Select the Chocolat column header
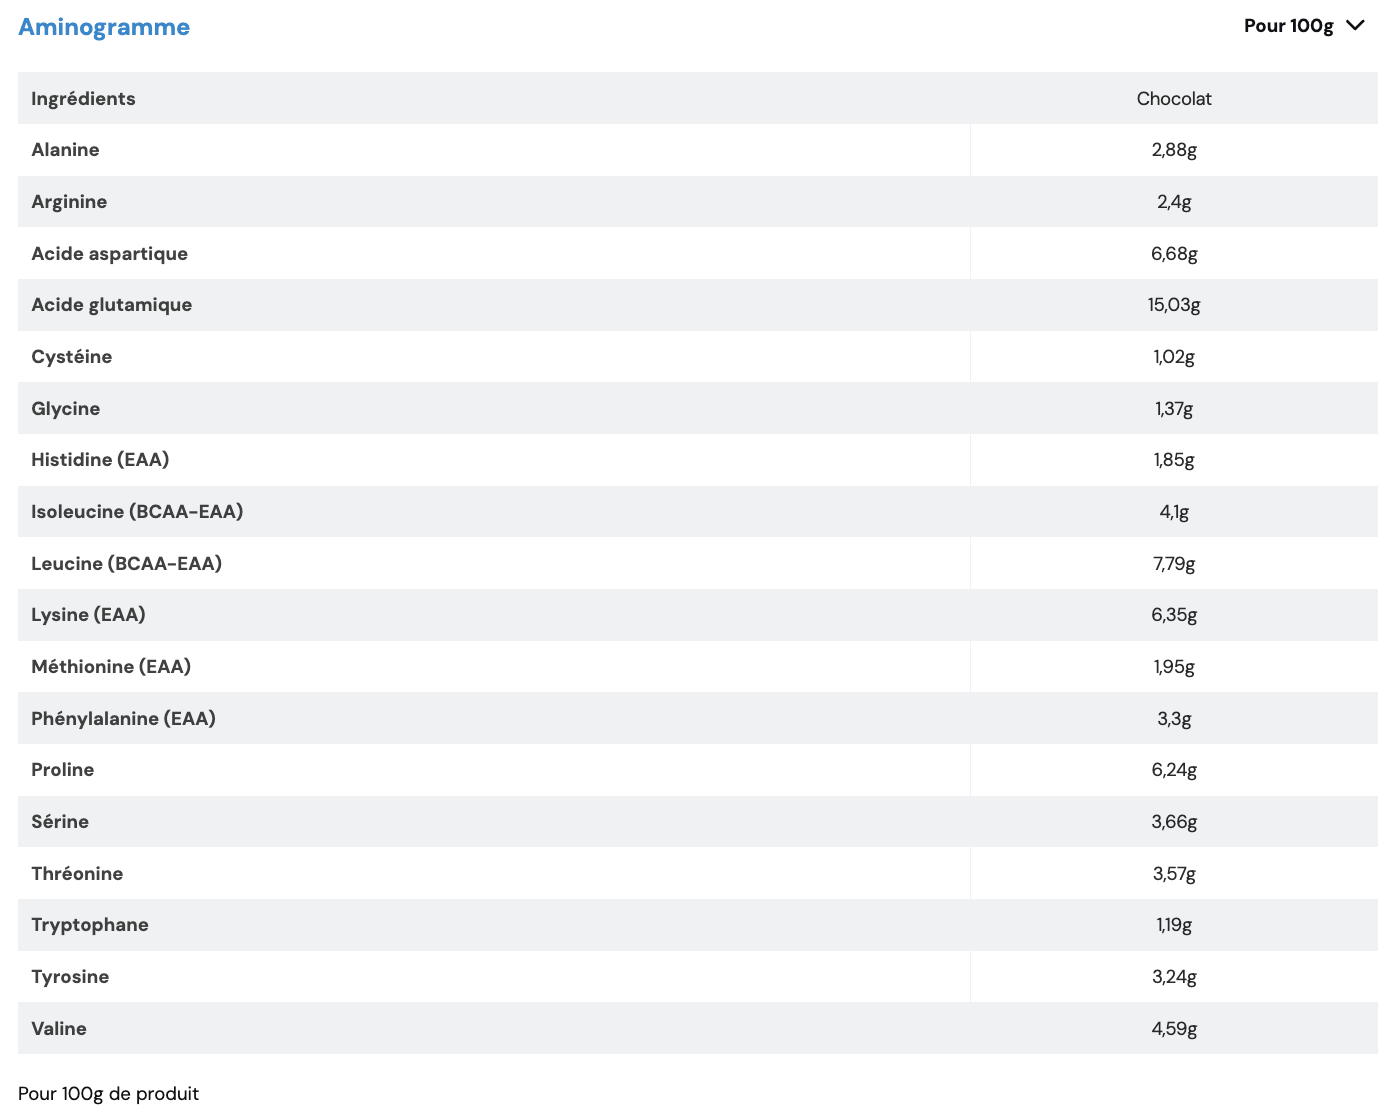The width and height of the screenshot is (1394, 1116). click(1174, 99)
